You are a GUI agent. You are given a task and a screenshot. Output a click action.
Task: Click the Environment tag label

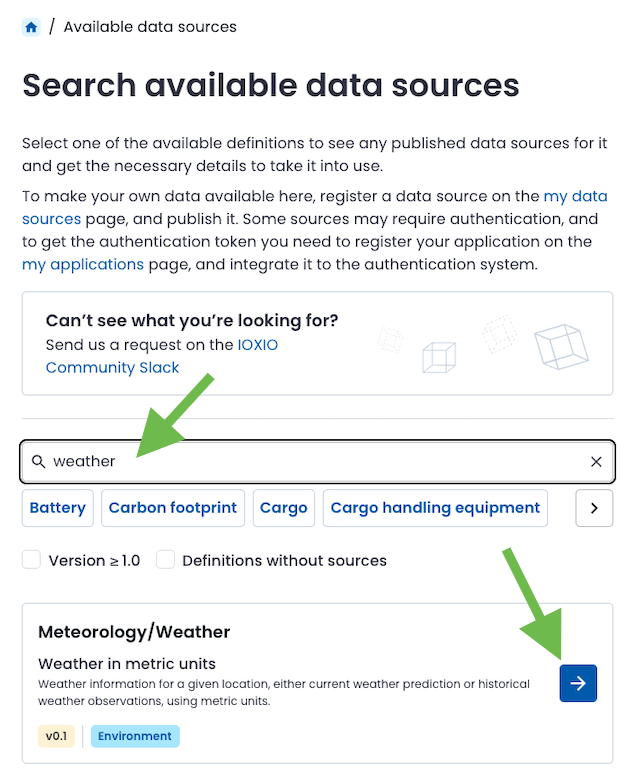click(135, 736)
